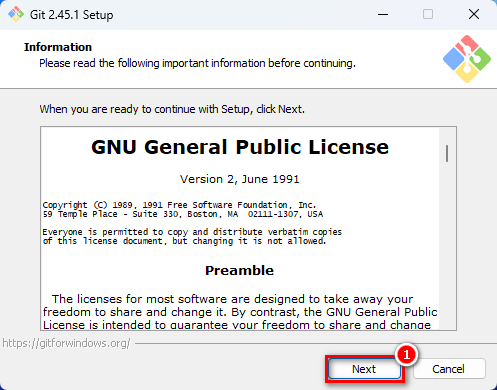Click the Preamble heading in license text
This screenshot has height=390, width=497.
pyautogui.click(x=239, y=270)
